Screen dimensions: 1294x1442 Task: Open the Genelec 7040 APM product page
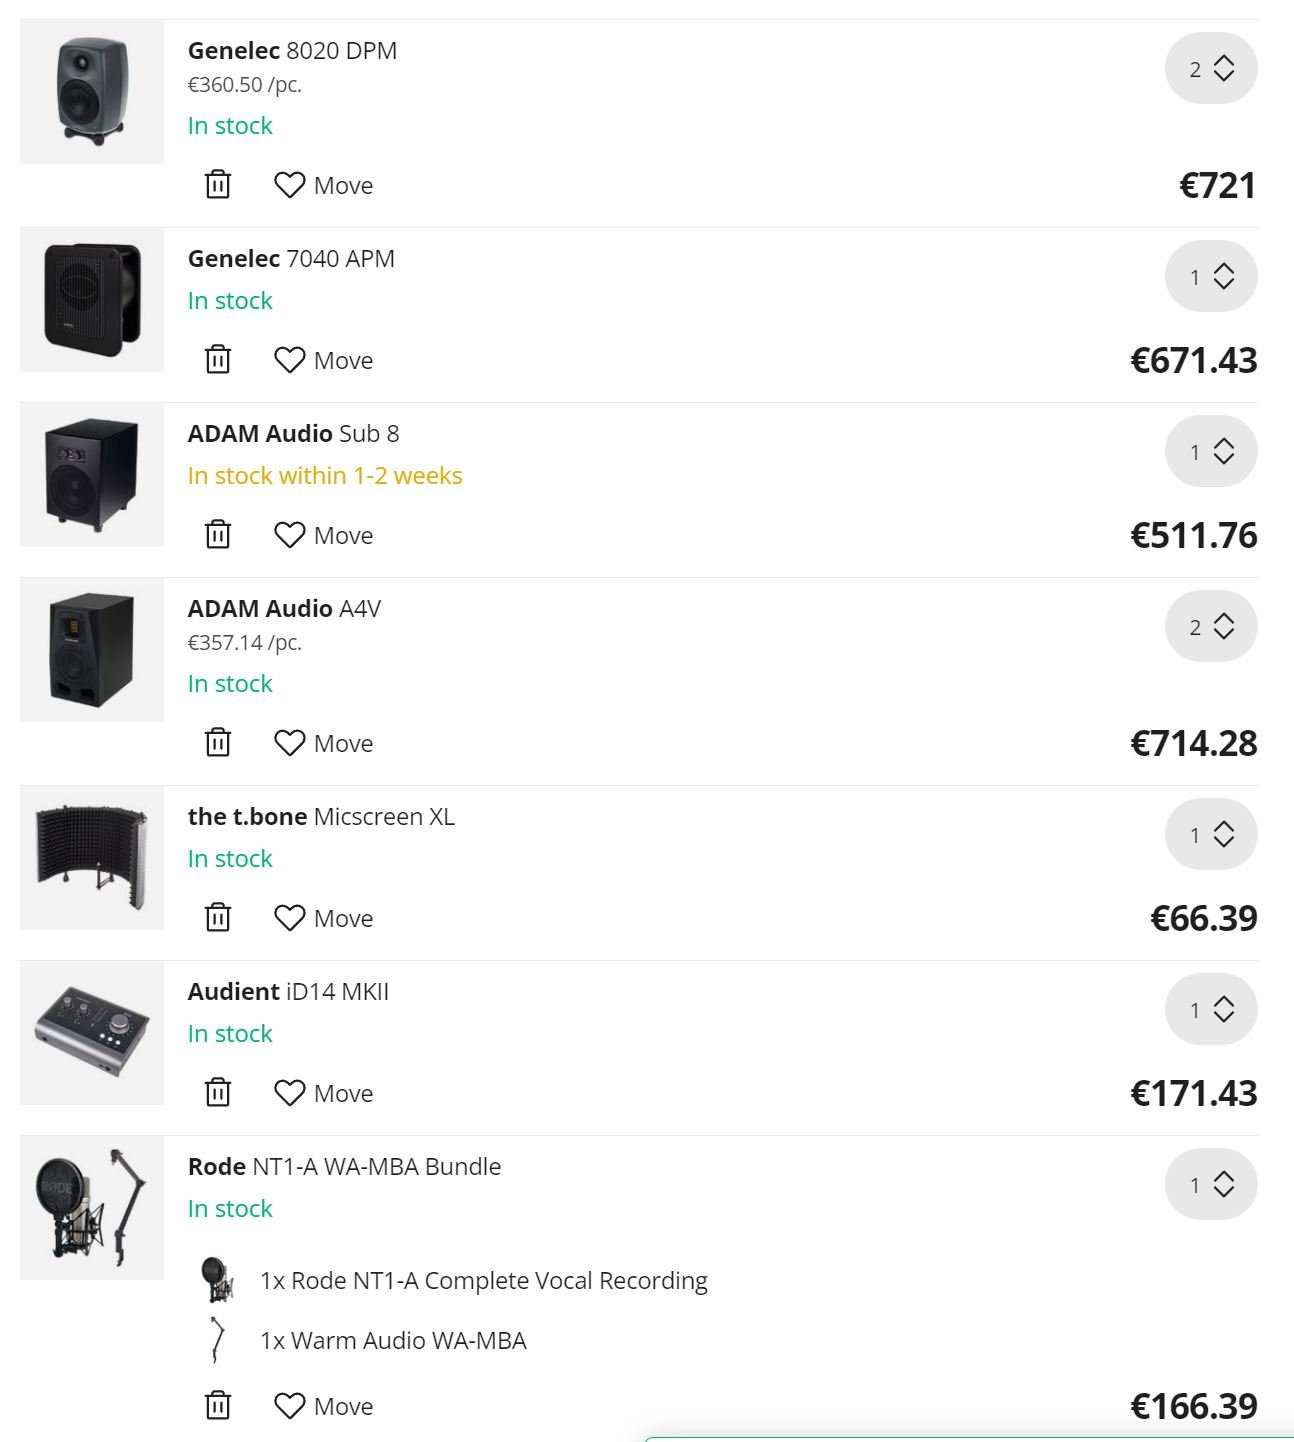(291, 259)
